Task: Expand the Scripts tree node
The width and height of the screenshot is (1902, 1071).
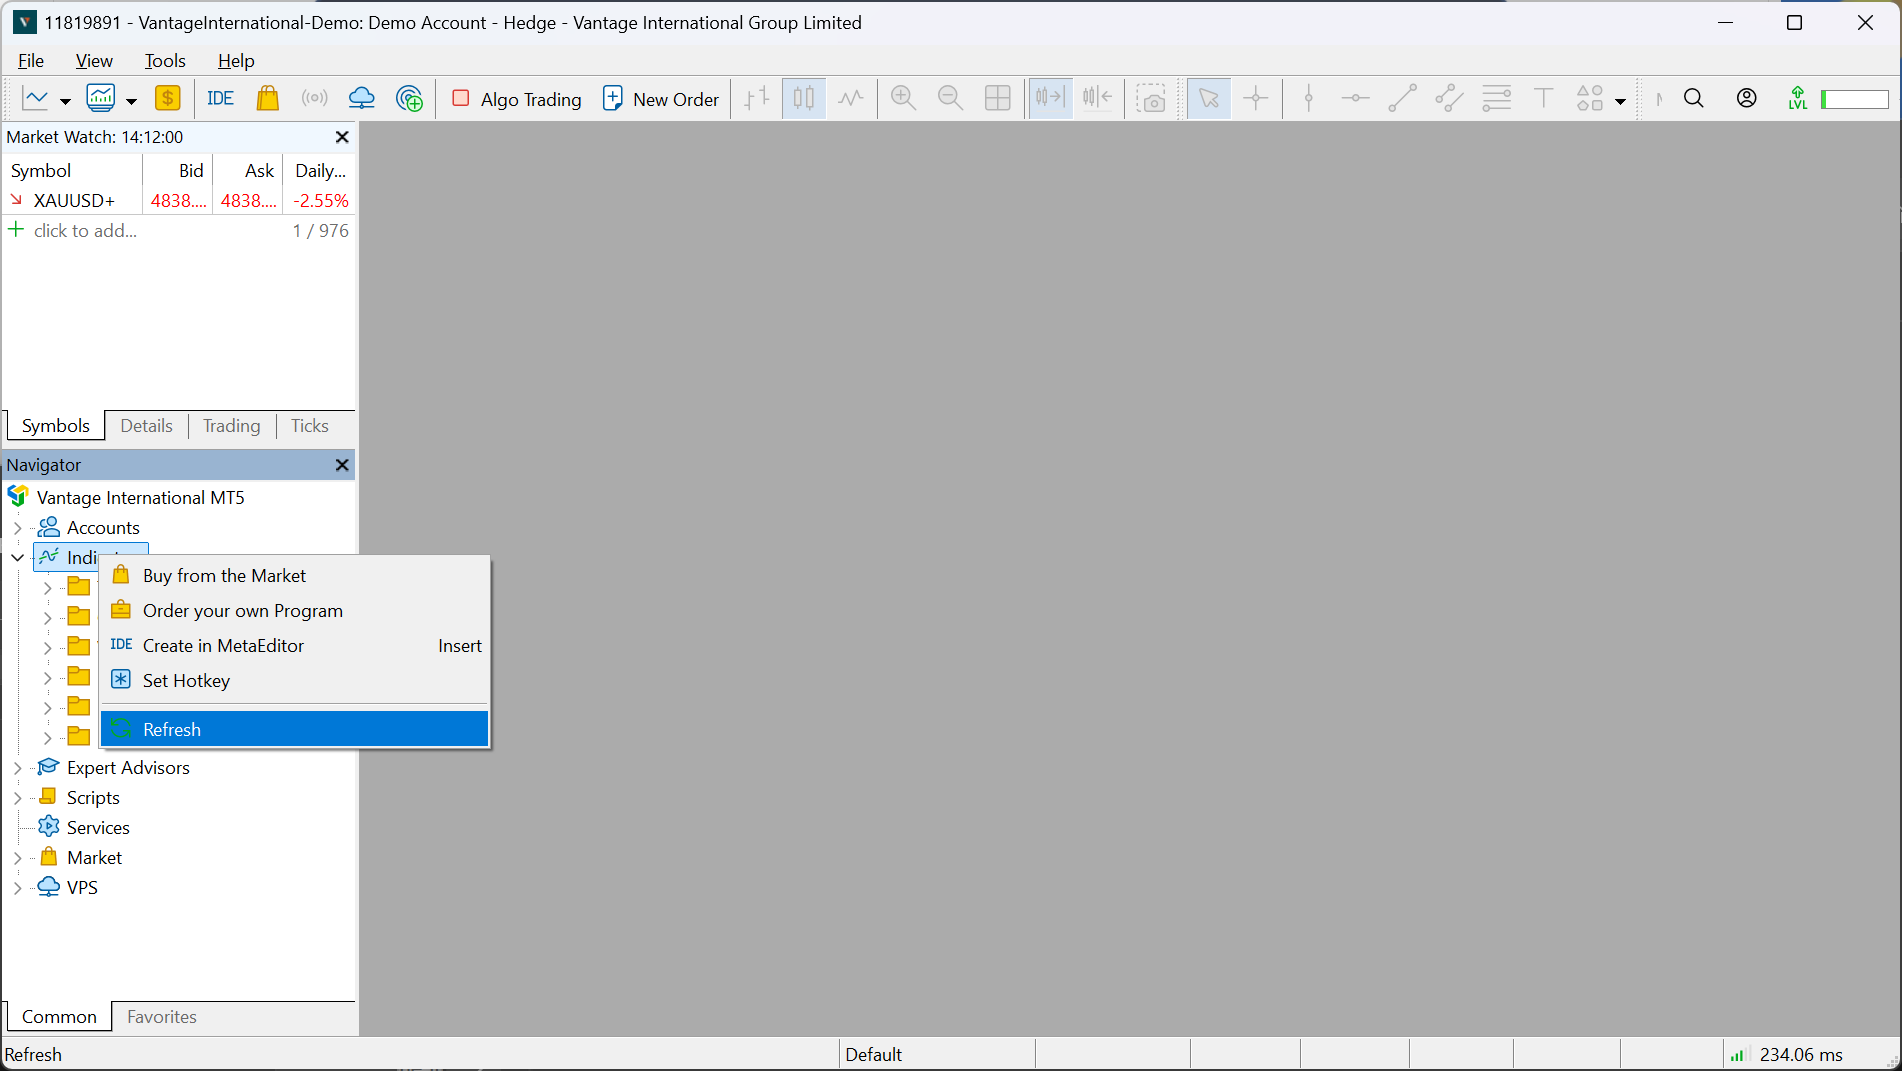Action: 18,798
